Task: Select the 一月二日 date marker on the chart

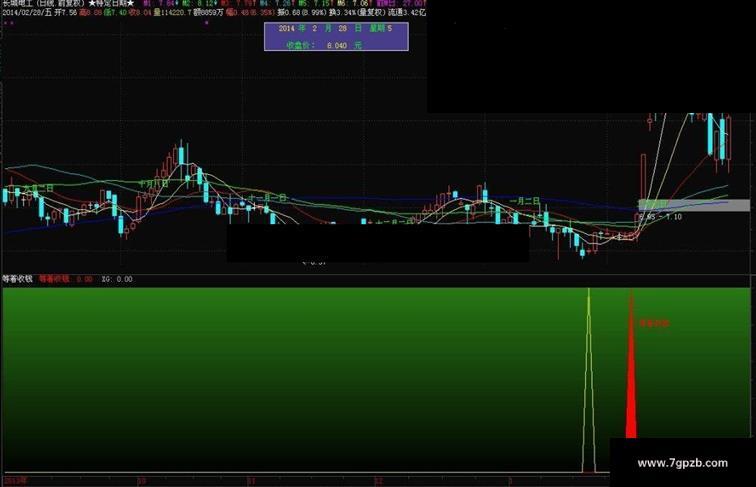Action: click(525, 200)
